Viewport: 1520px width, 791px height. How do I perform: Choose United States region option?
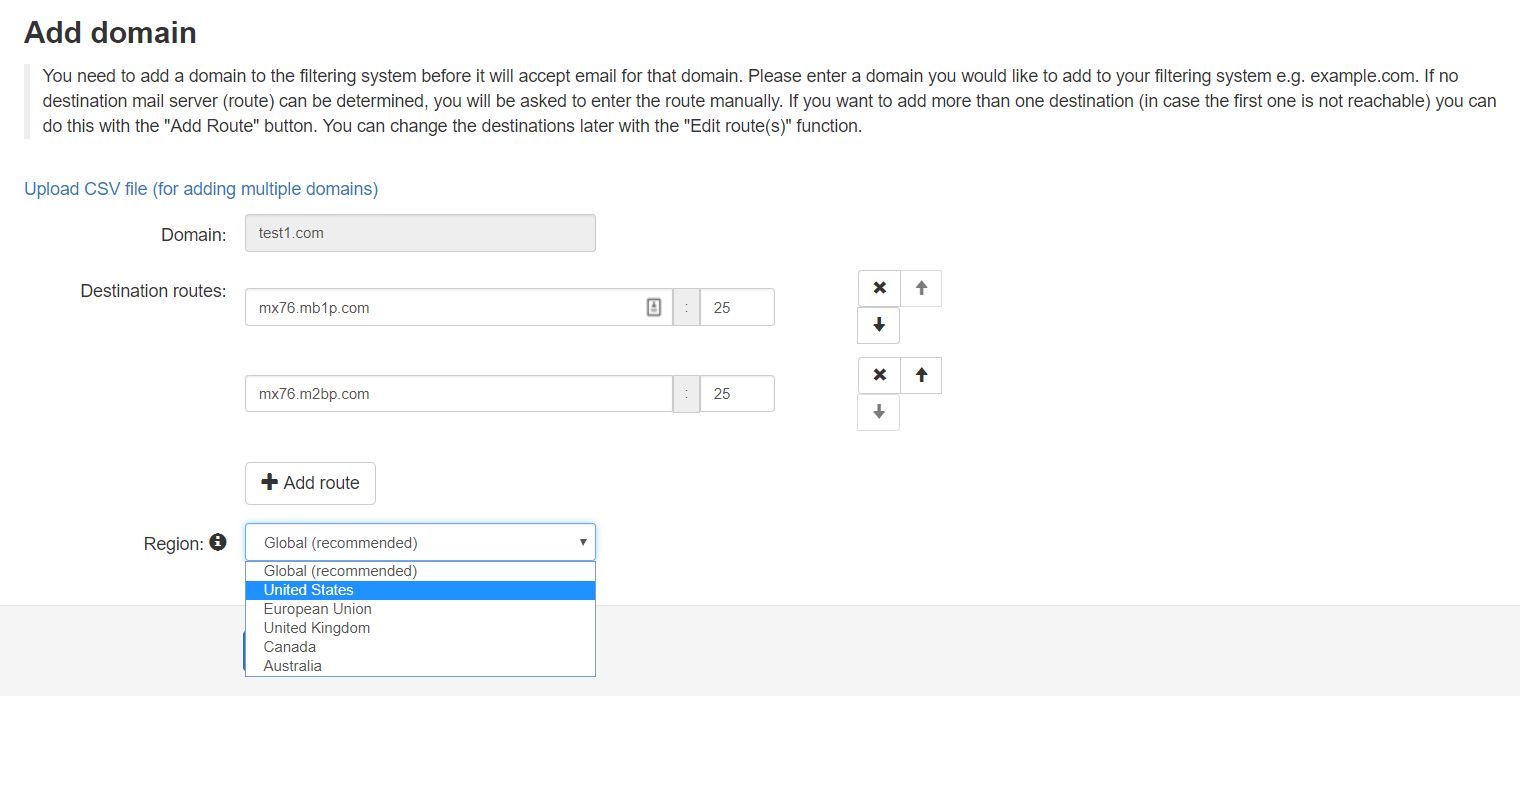[x=309, y=590]
